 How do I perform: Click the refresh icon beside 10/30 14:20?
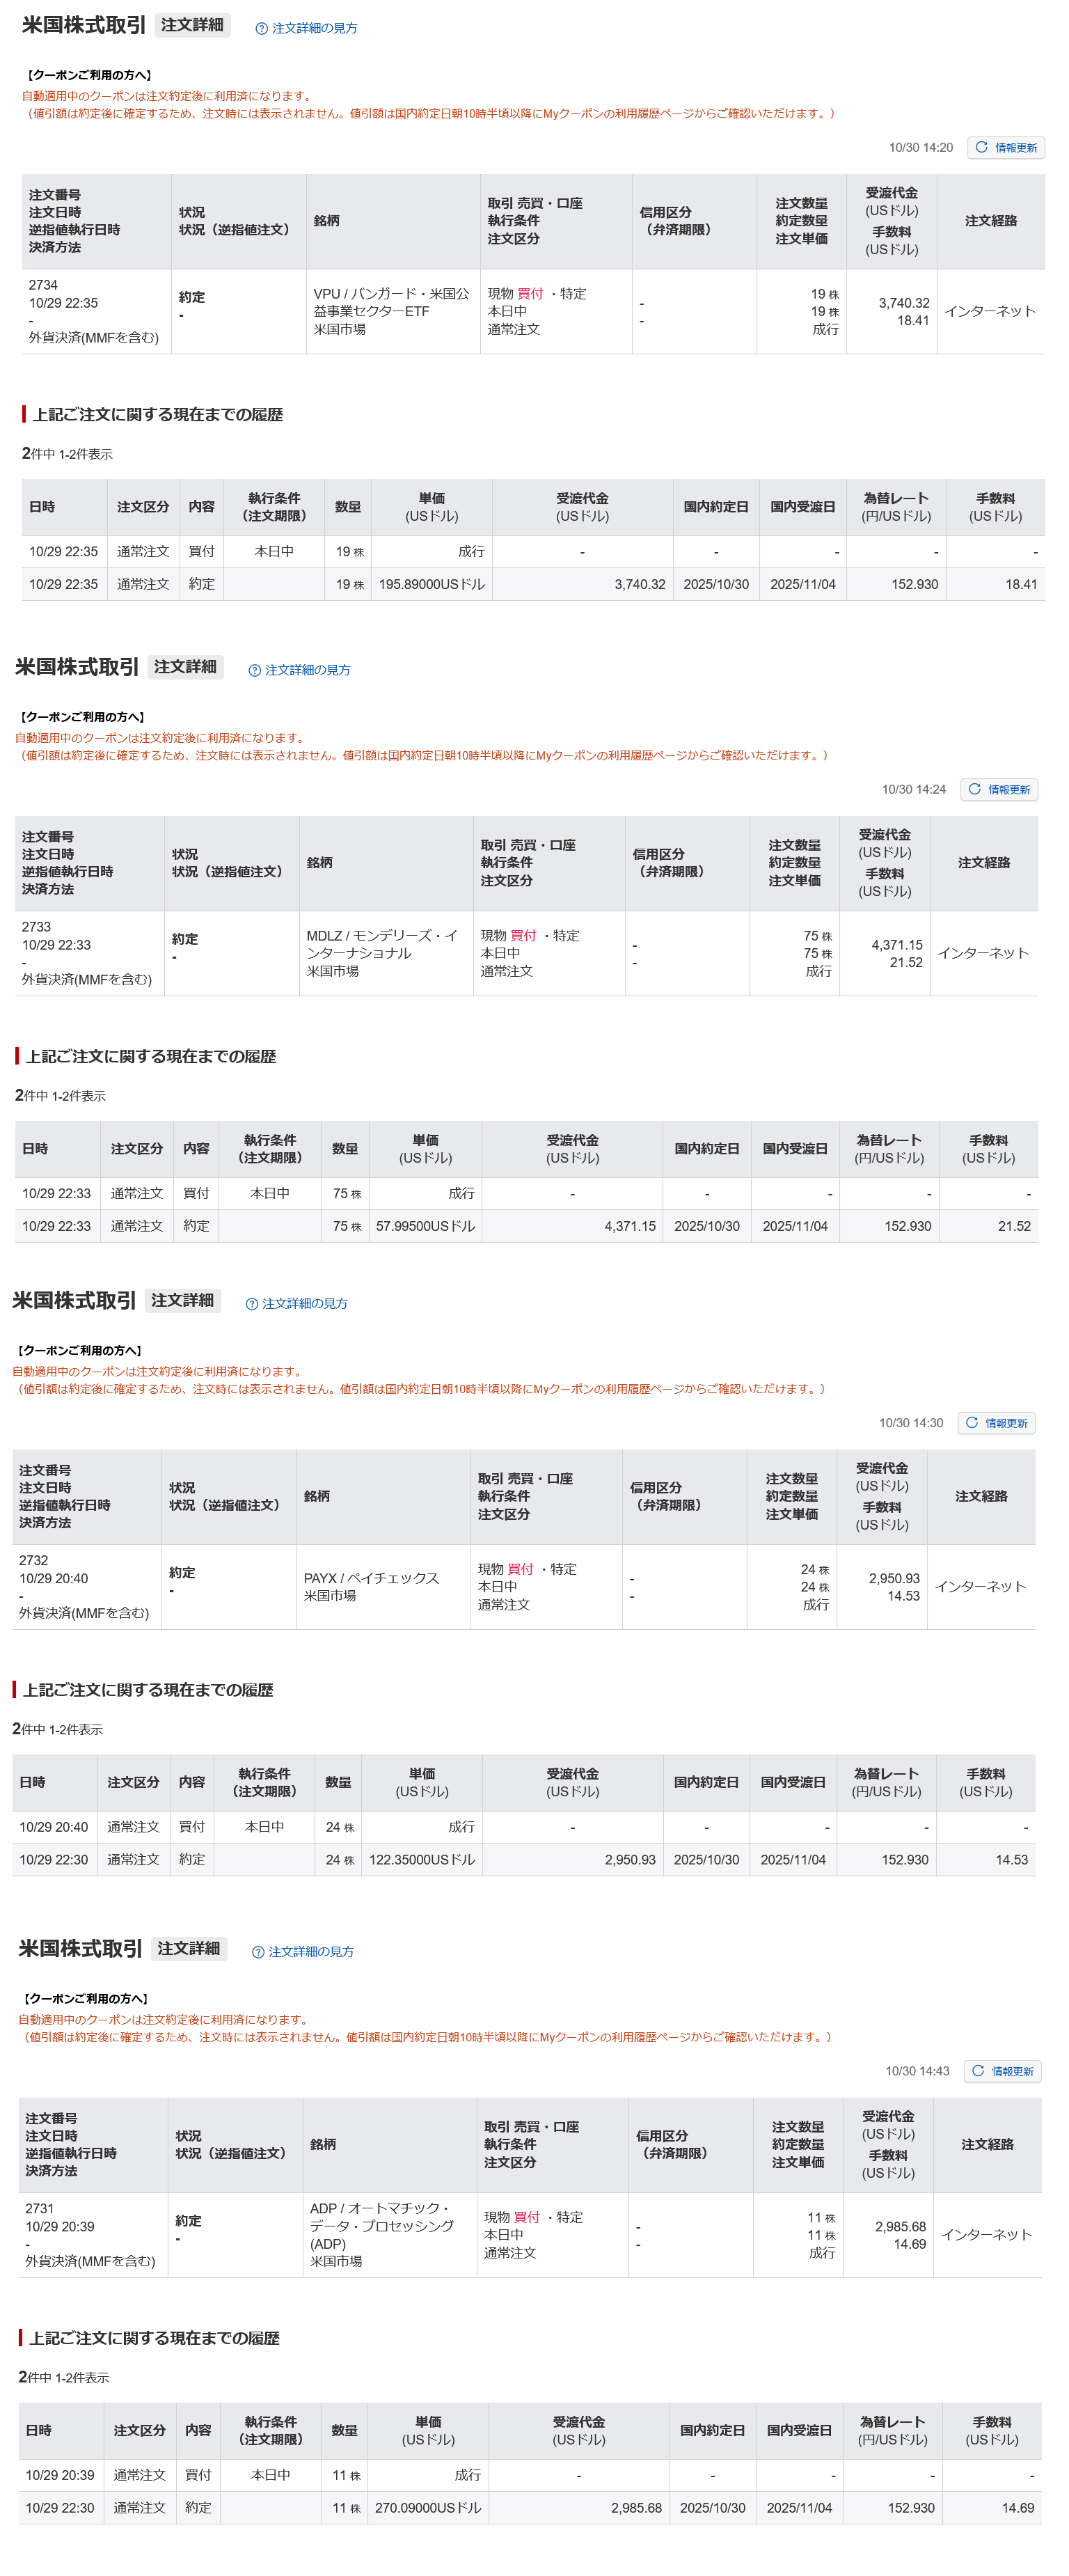(981, 148)
